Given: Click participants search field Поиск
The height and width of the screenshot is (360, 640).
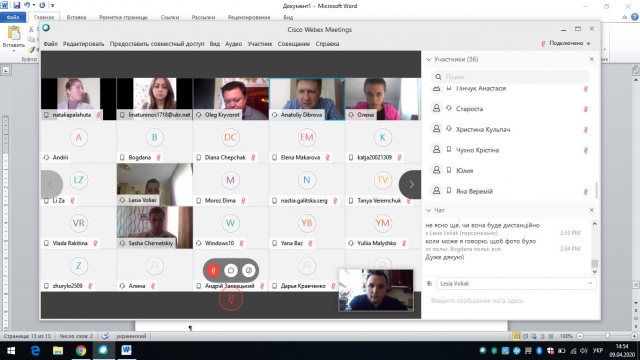Looking at the screenshot, I should tap(510, 77).
